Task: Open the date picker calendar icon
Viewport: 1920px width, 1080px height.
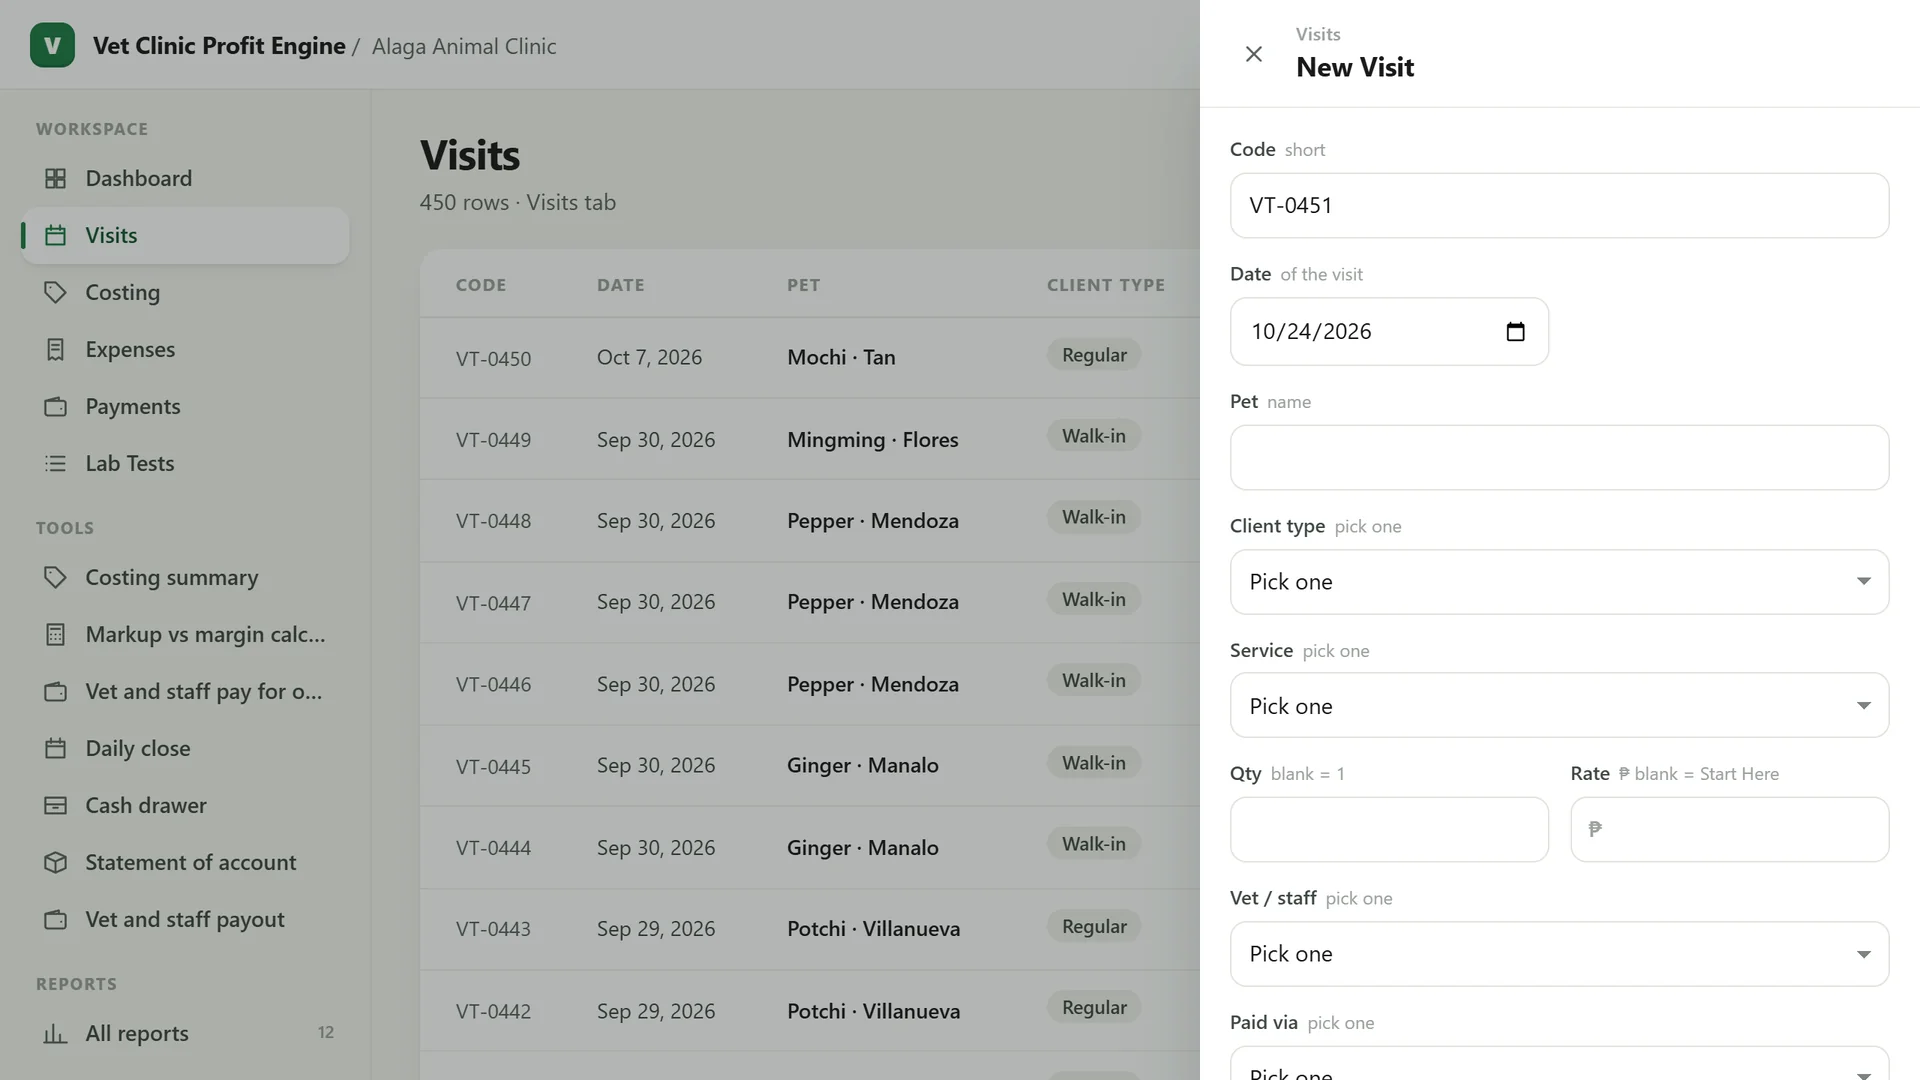Action: point(1515,331)
